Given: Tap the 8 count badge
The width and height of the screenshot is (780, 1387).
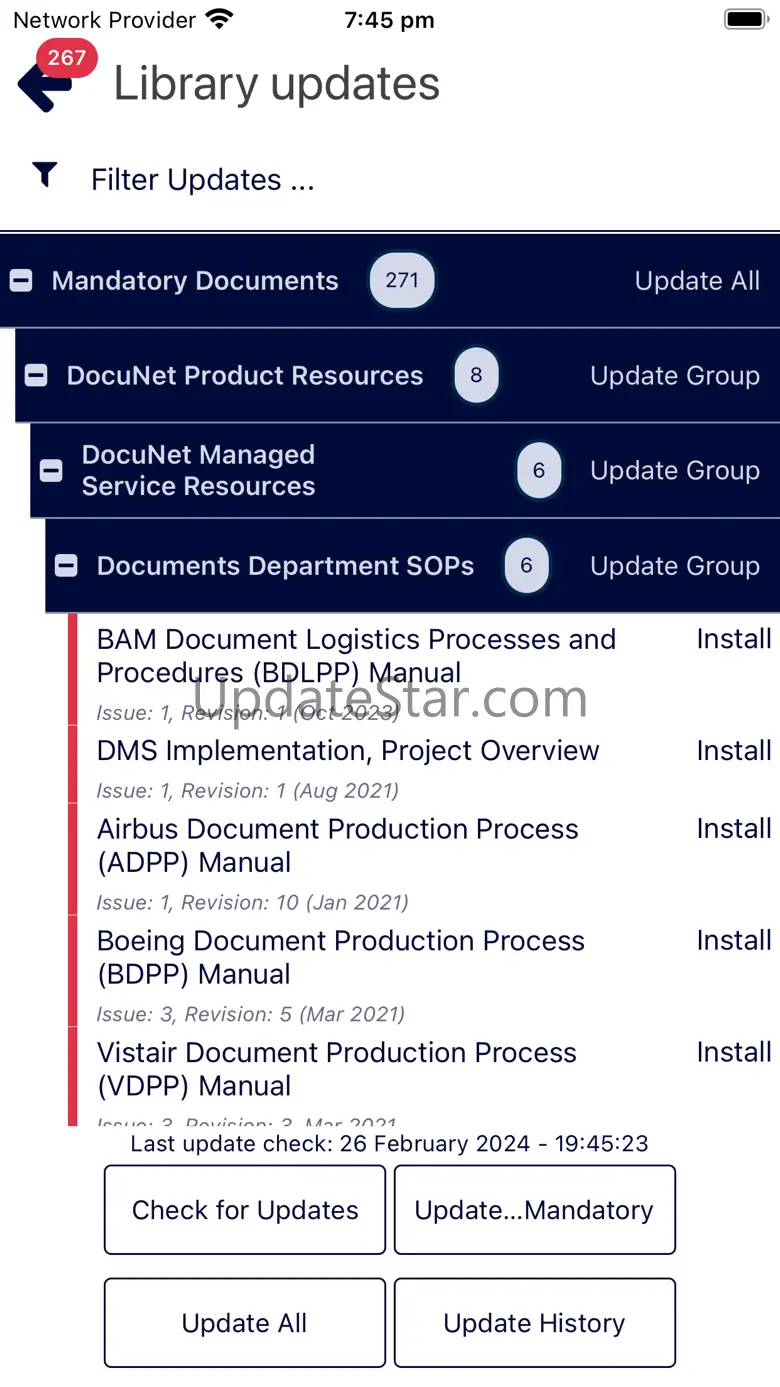Looking at the screenshot, I should pyautogui.click(x=476, y=375).
